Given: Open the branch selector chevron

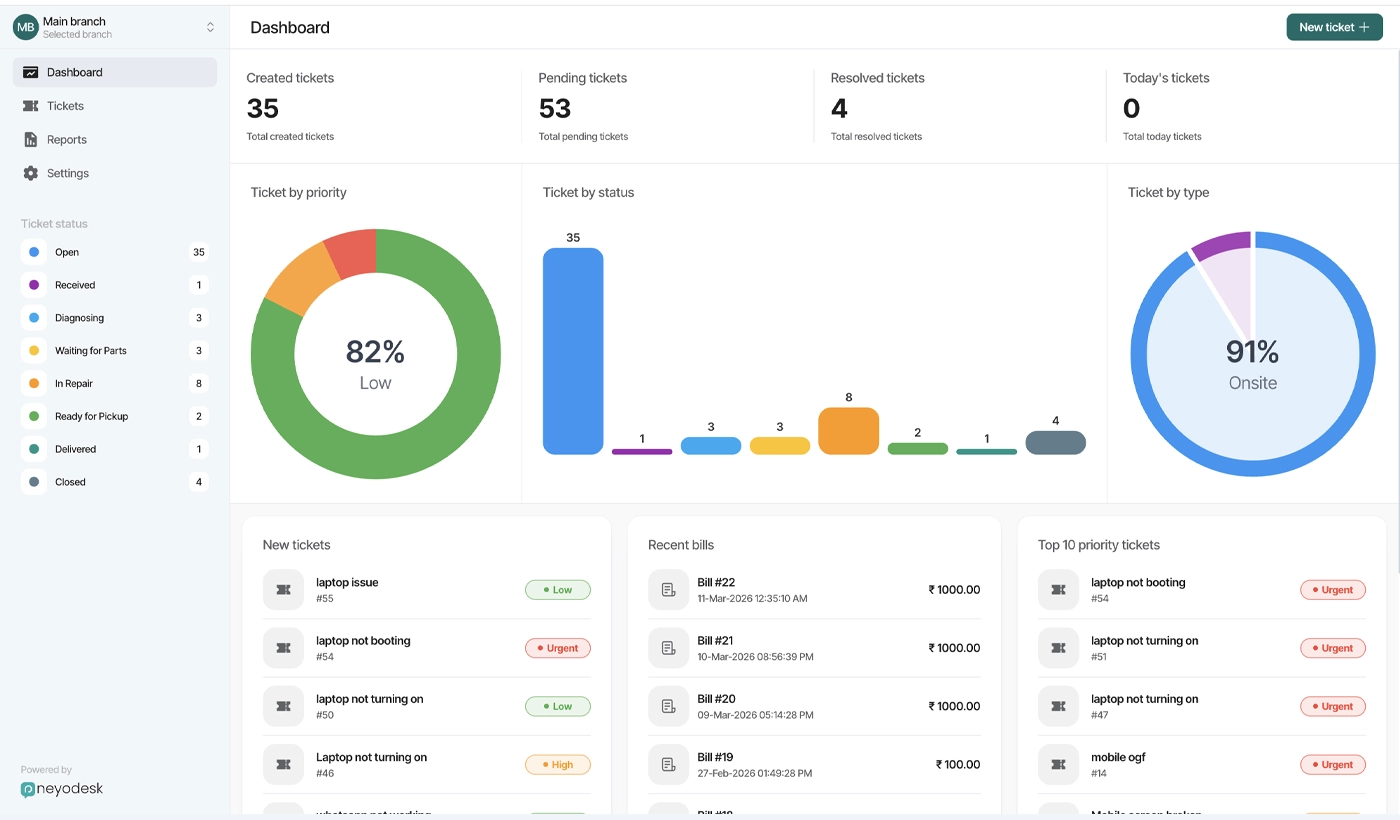Looking at the screenshot, I should (209, 27).
